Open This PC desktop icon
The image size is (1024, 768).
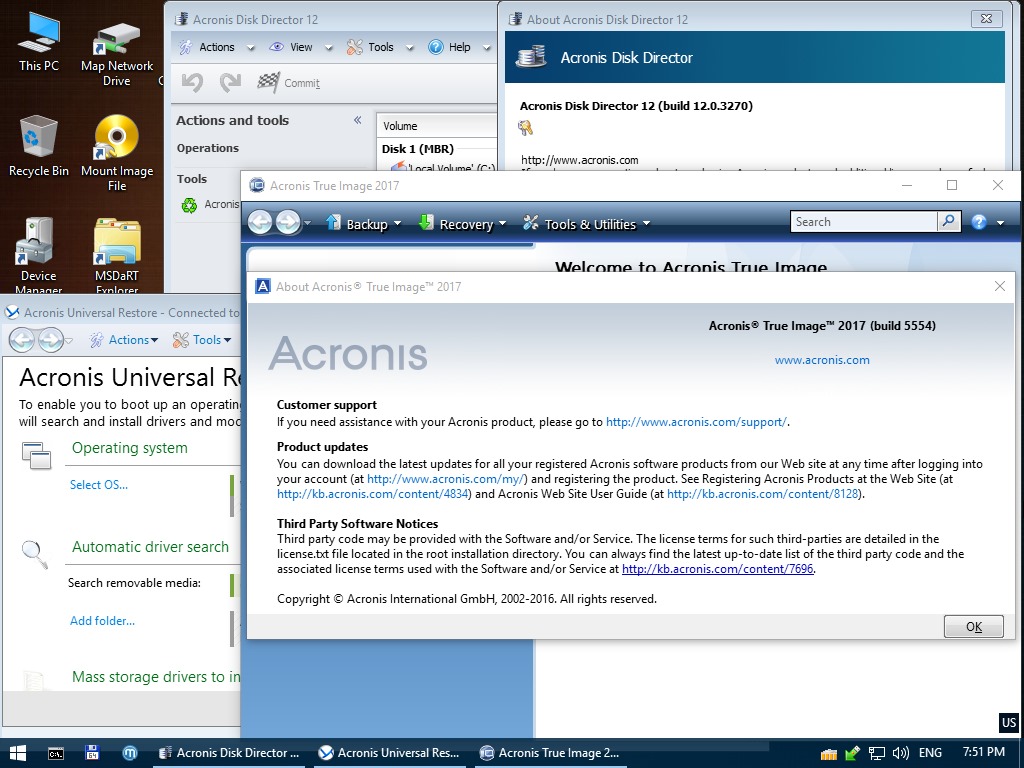[39, 41]
